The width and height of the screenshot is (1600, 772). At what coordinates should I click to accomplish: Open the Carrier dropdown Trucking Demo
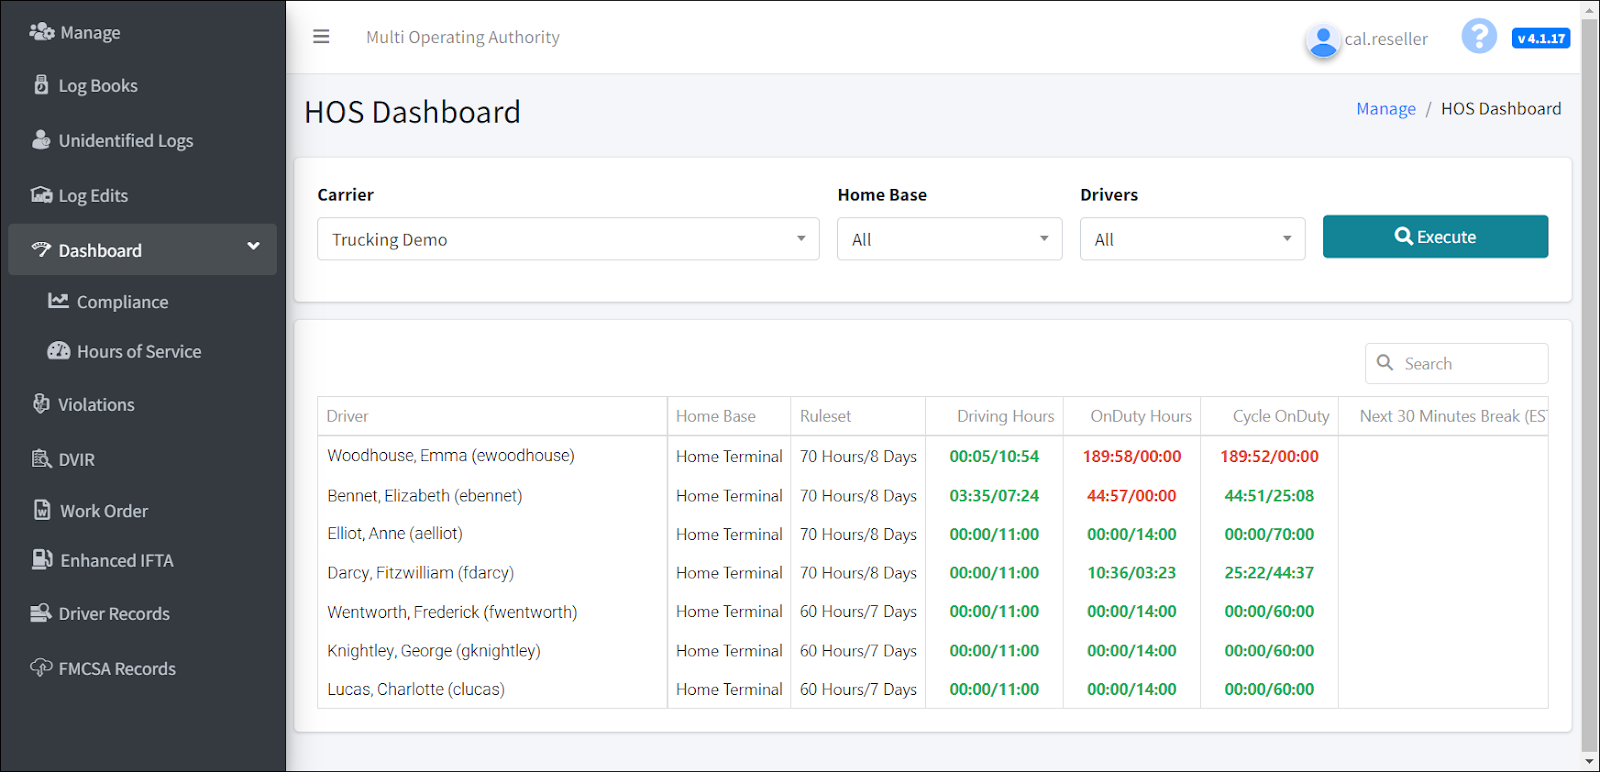click(x=568, y=239)
